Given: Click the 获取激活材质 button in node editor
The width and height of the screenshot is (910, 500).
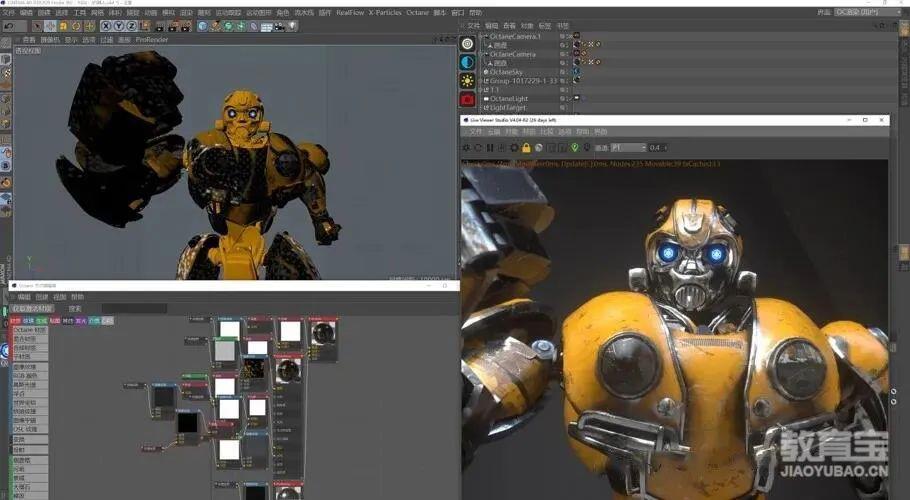Looking at the screenshot, I should 32,309.
